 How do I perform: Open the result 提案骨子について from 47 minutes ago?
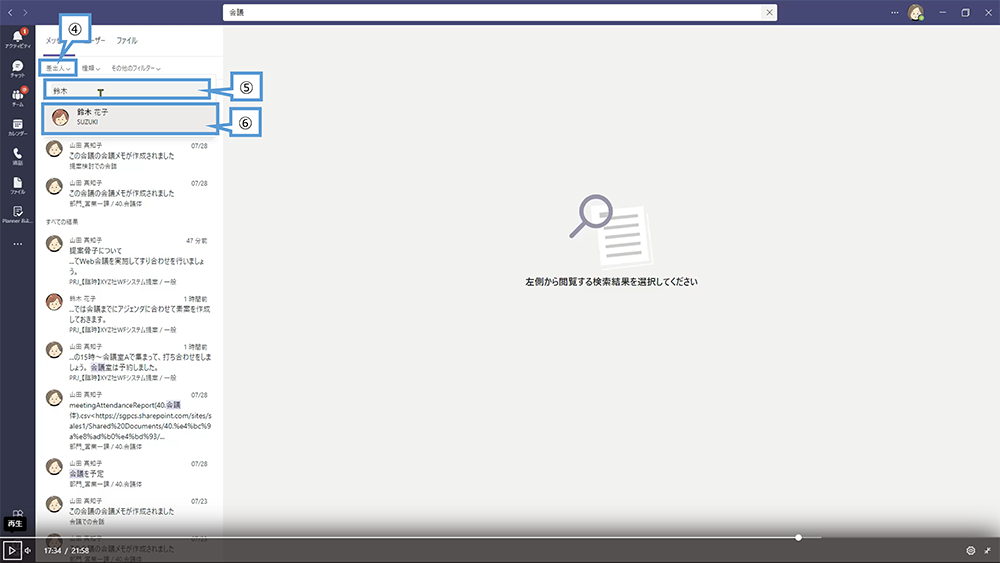pyautogui.click(x=129, y=261)
